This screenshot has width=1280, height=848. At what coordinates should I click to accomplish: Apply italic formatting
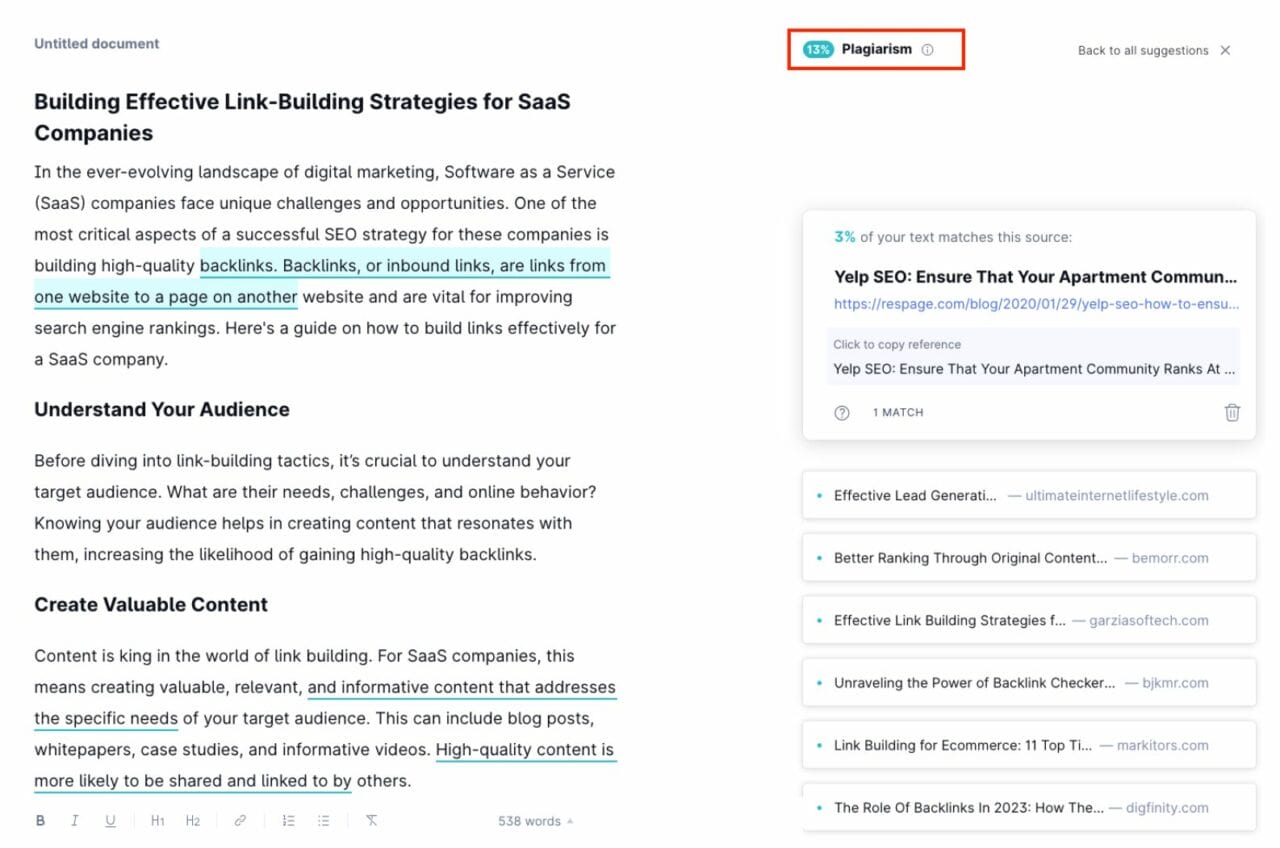pyautogui.click(x=75, y=820)
